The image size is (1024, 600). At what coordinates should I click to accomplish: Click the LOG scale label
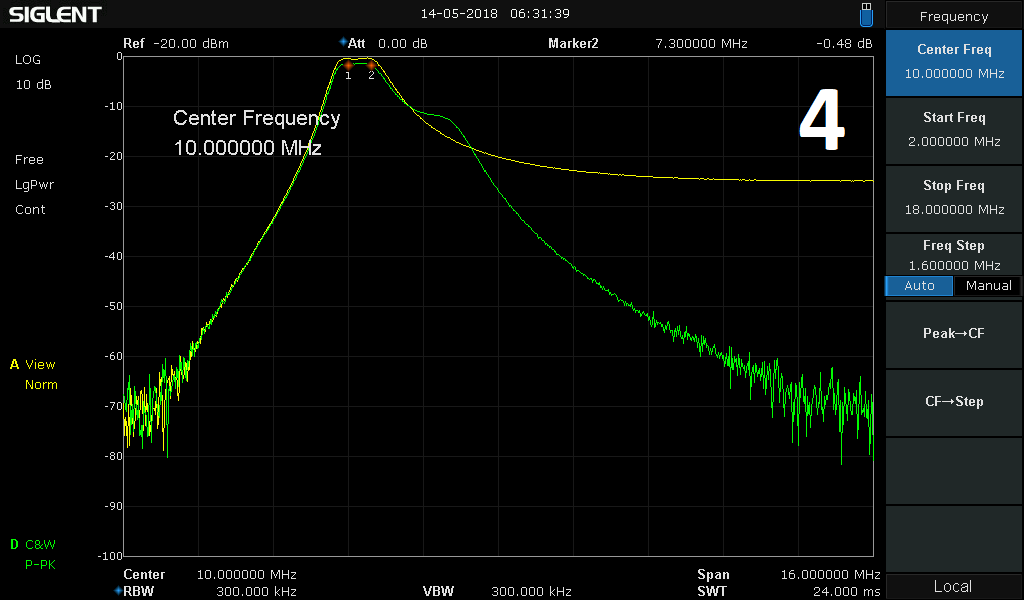coord(28,59)
